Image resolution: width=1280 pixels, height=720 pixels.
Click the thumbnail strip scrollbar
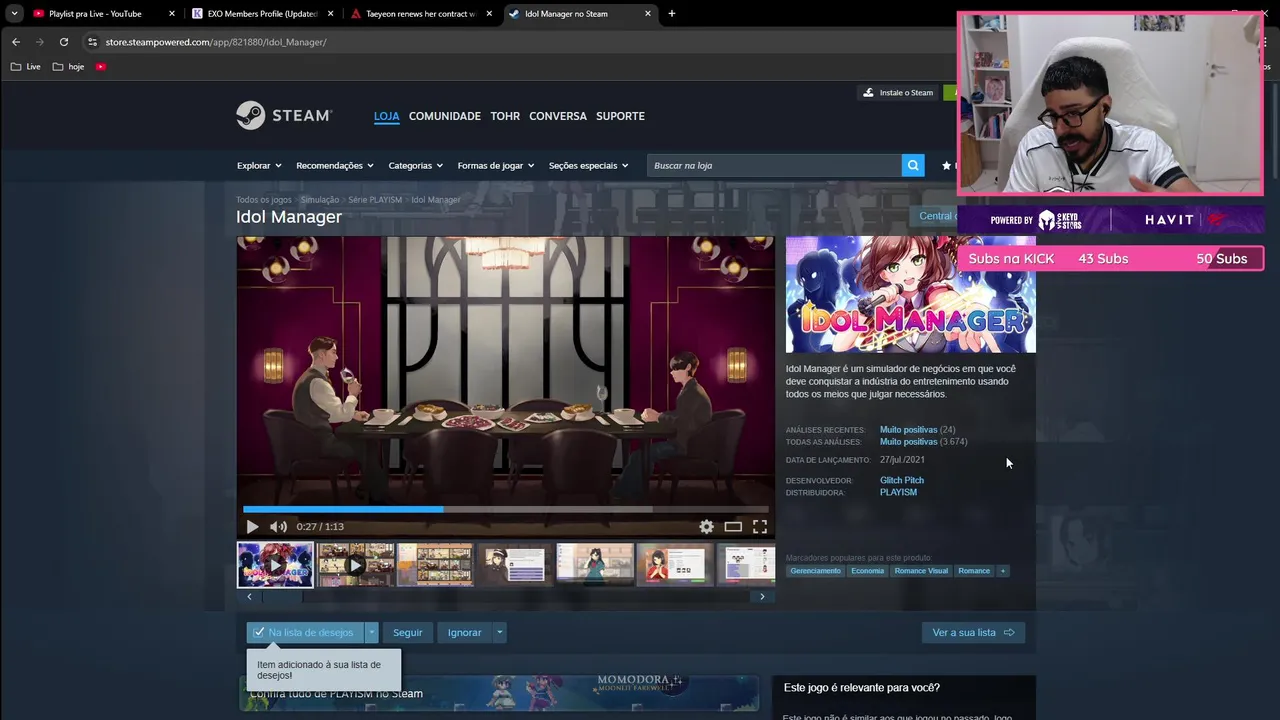(x=282, y=597)
